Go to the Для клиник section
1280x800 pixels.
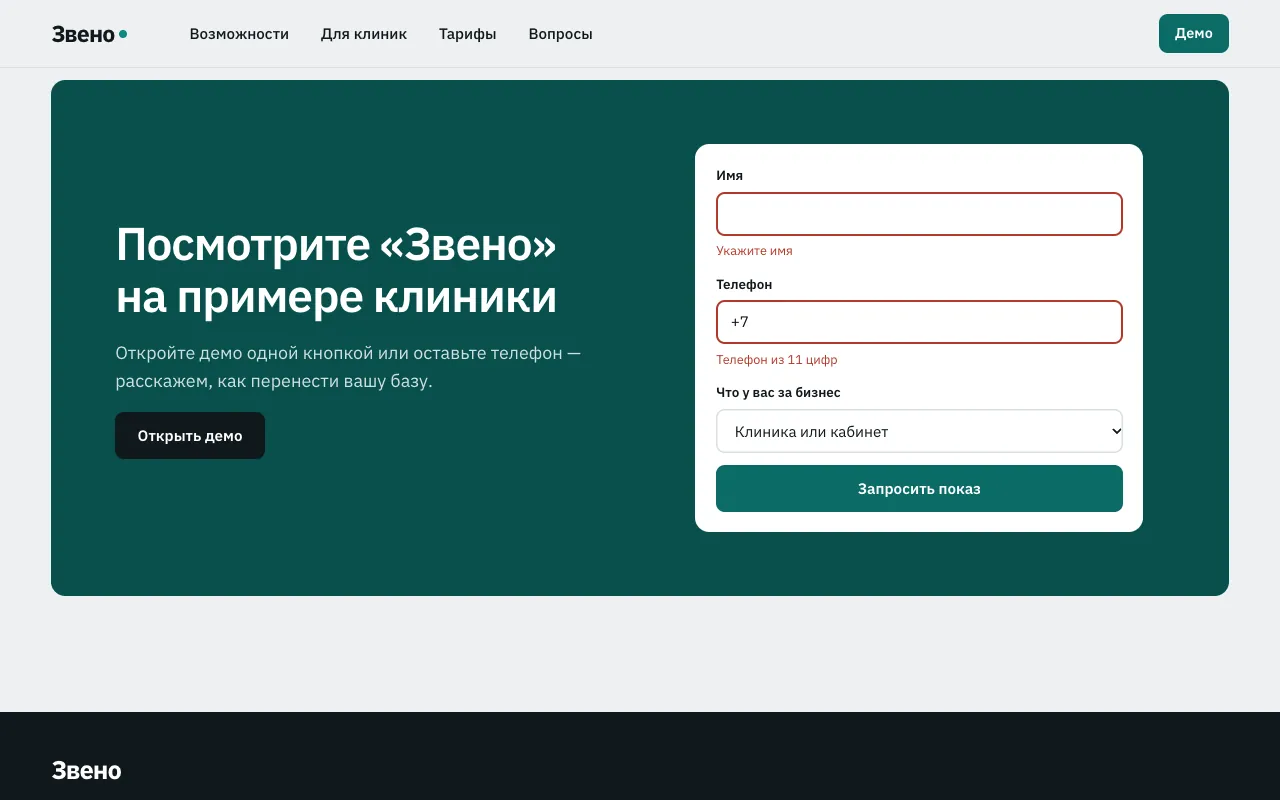click(364, 34)
